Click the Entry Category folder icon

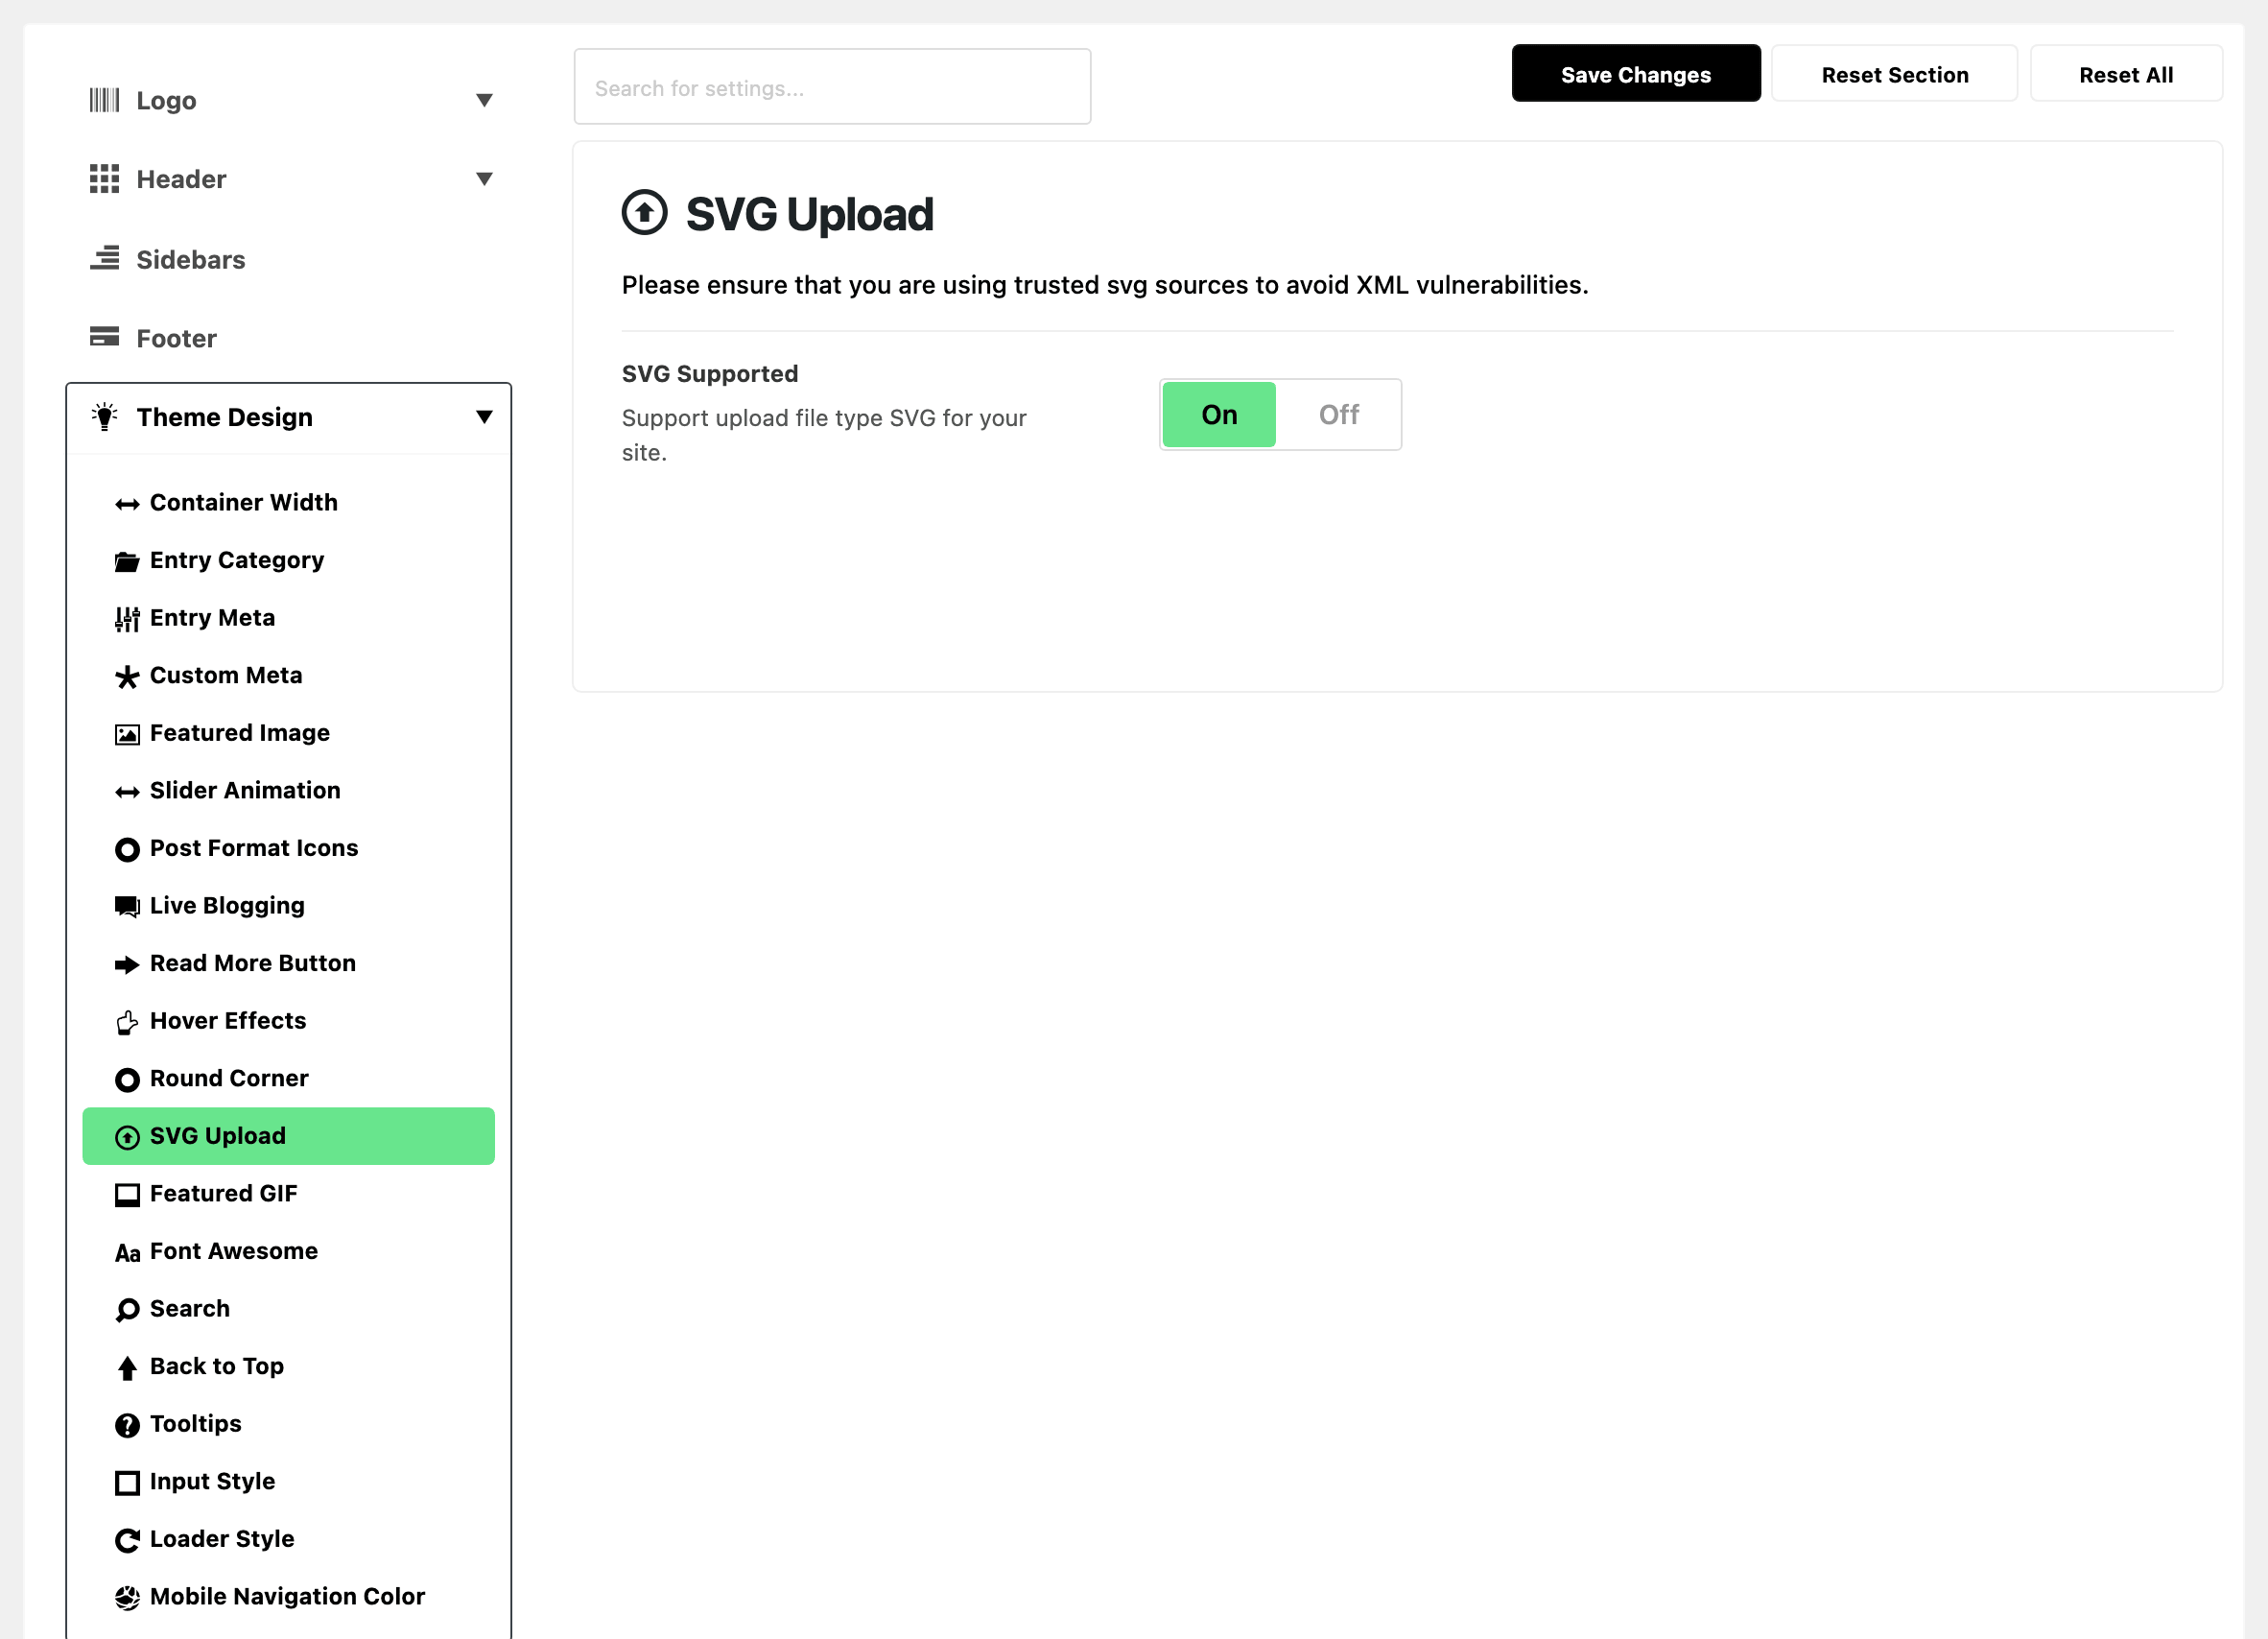coord(127,562)
